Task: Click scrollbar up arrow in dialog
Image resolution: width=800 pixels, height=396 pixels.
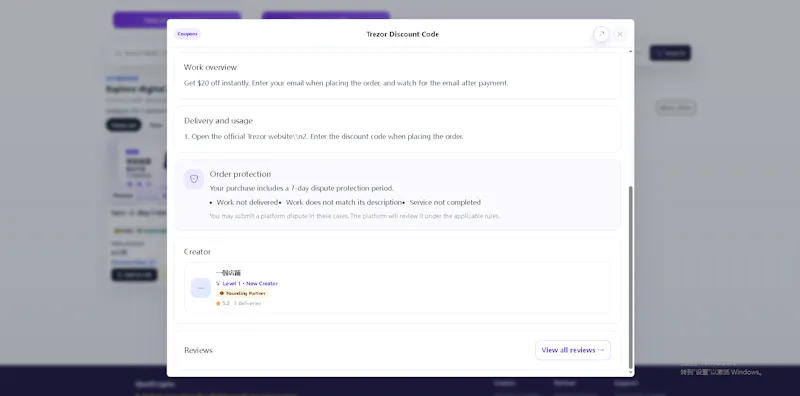Action: pos(631,52)
